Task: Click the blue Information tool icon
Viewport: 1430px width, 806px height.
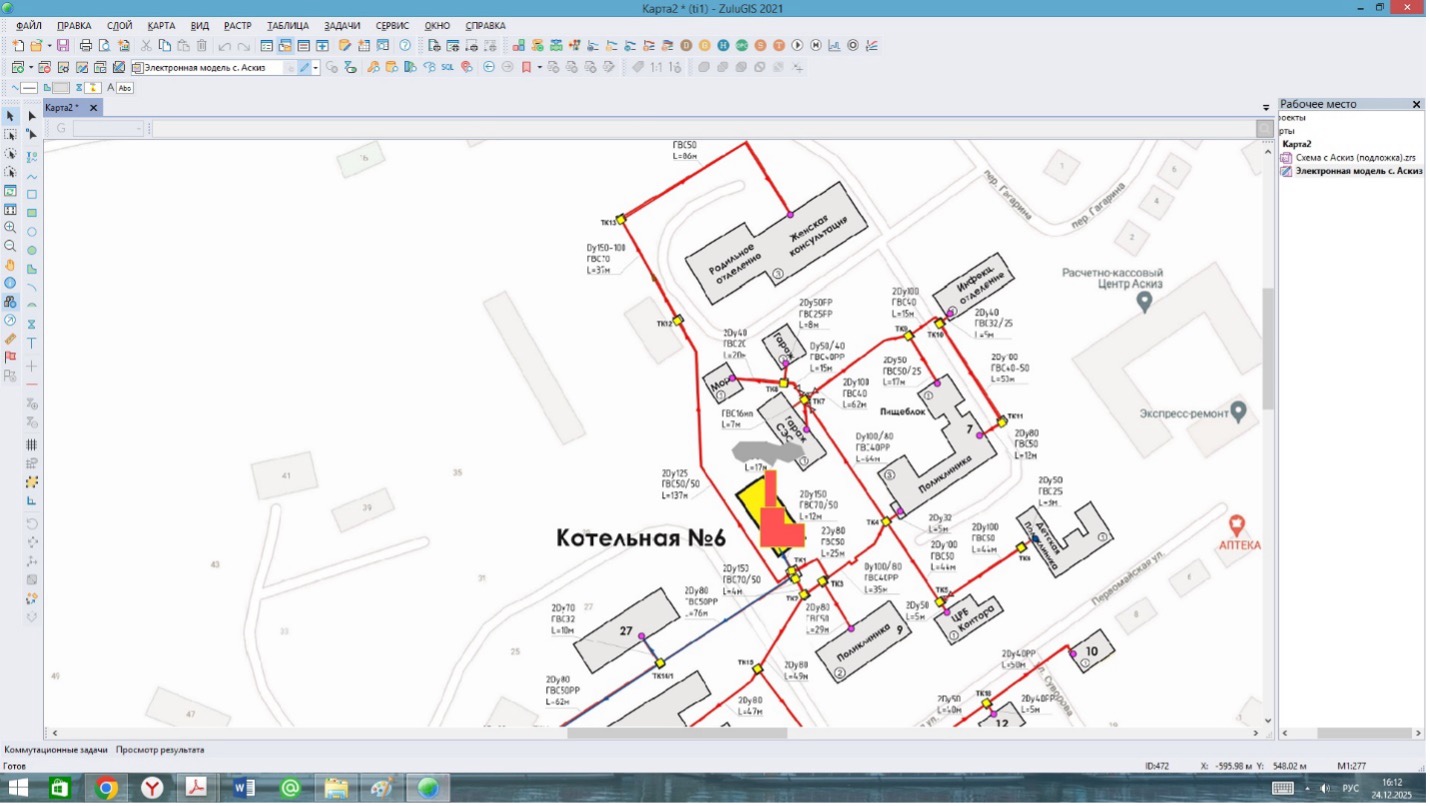Action: pyautogui.click(x=10, y=284)
